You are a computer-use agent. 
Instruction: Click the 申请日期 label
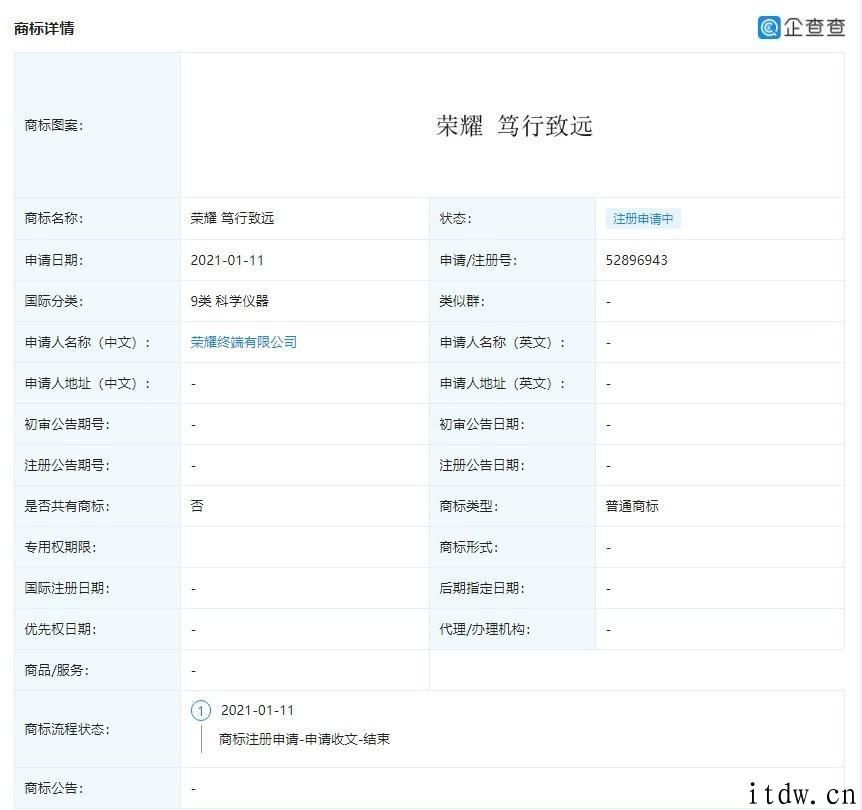53,260
